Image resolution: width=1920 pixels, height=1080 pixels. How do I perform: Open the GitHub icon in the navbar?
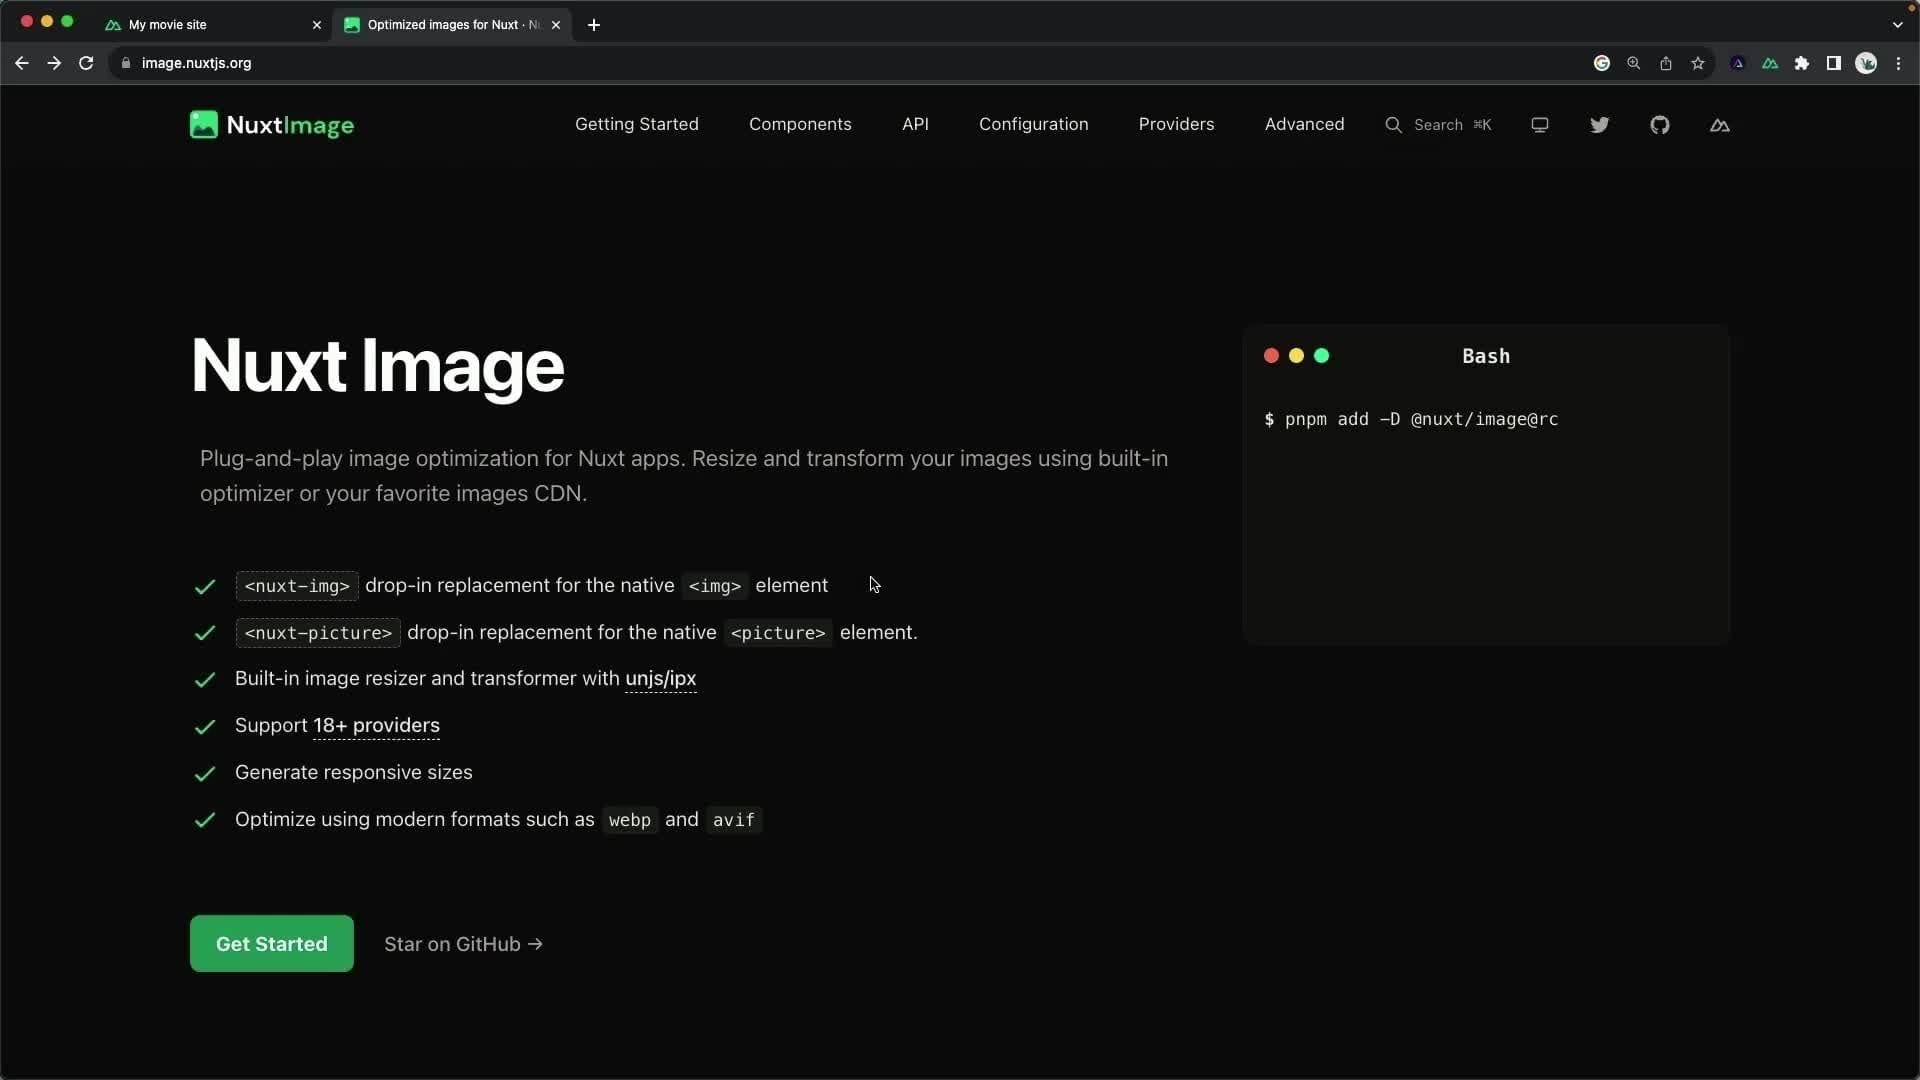tap(1660, 125)
